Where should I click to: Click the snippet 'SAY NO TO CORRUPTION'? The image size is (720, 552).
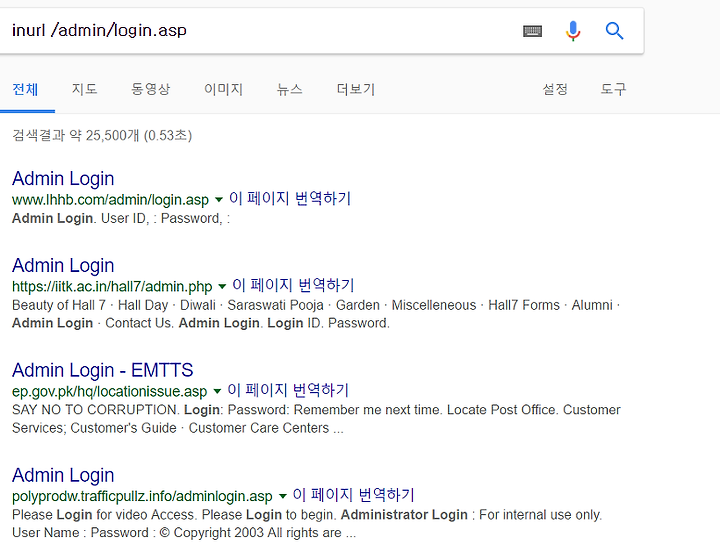(x=95, y=410)
